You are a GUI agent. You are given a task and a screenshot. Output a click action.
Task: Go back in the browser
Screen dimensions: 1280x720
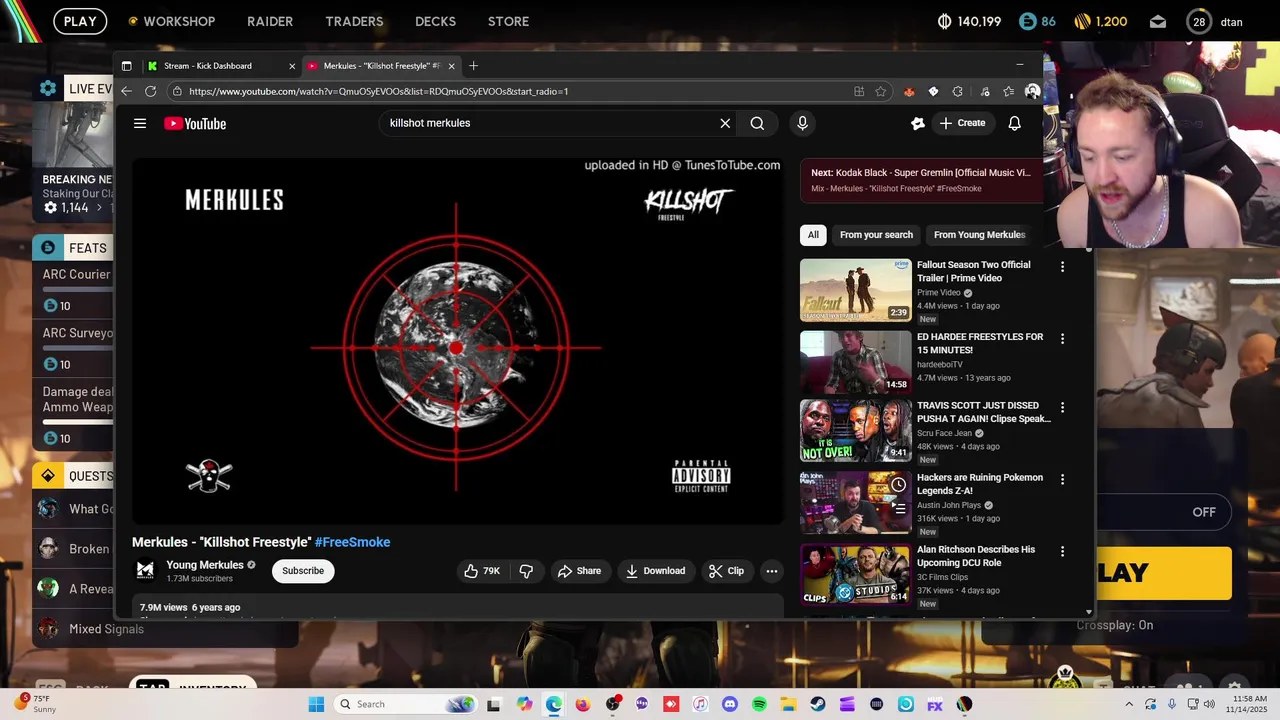126,91
